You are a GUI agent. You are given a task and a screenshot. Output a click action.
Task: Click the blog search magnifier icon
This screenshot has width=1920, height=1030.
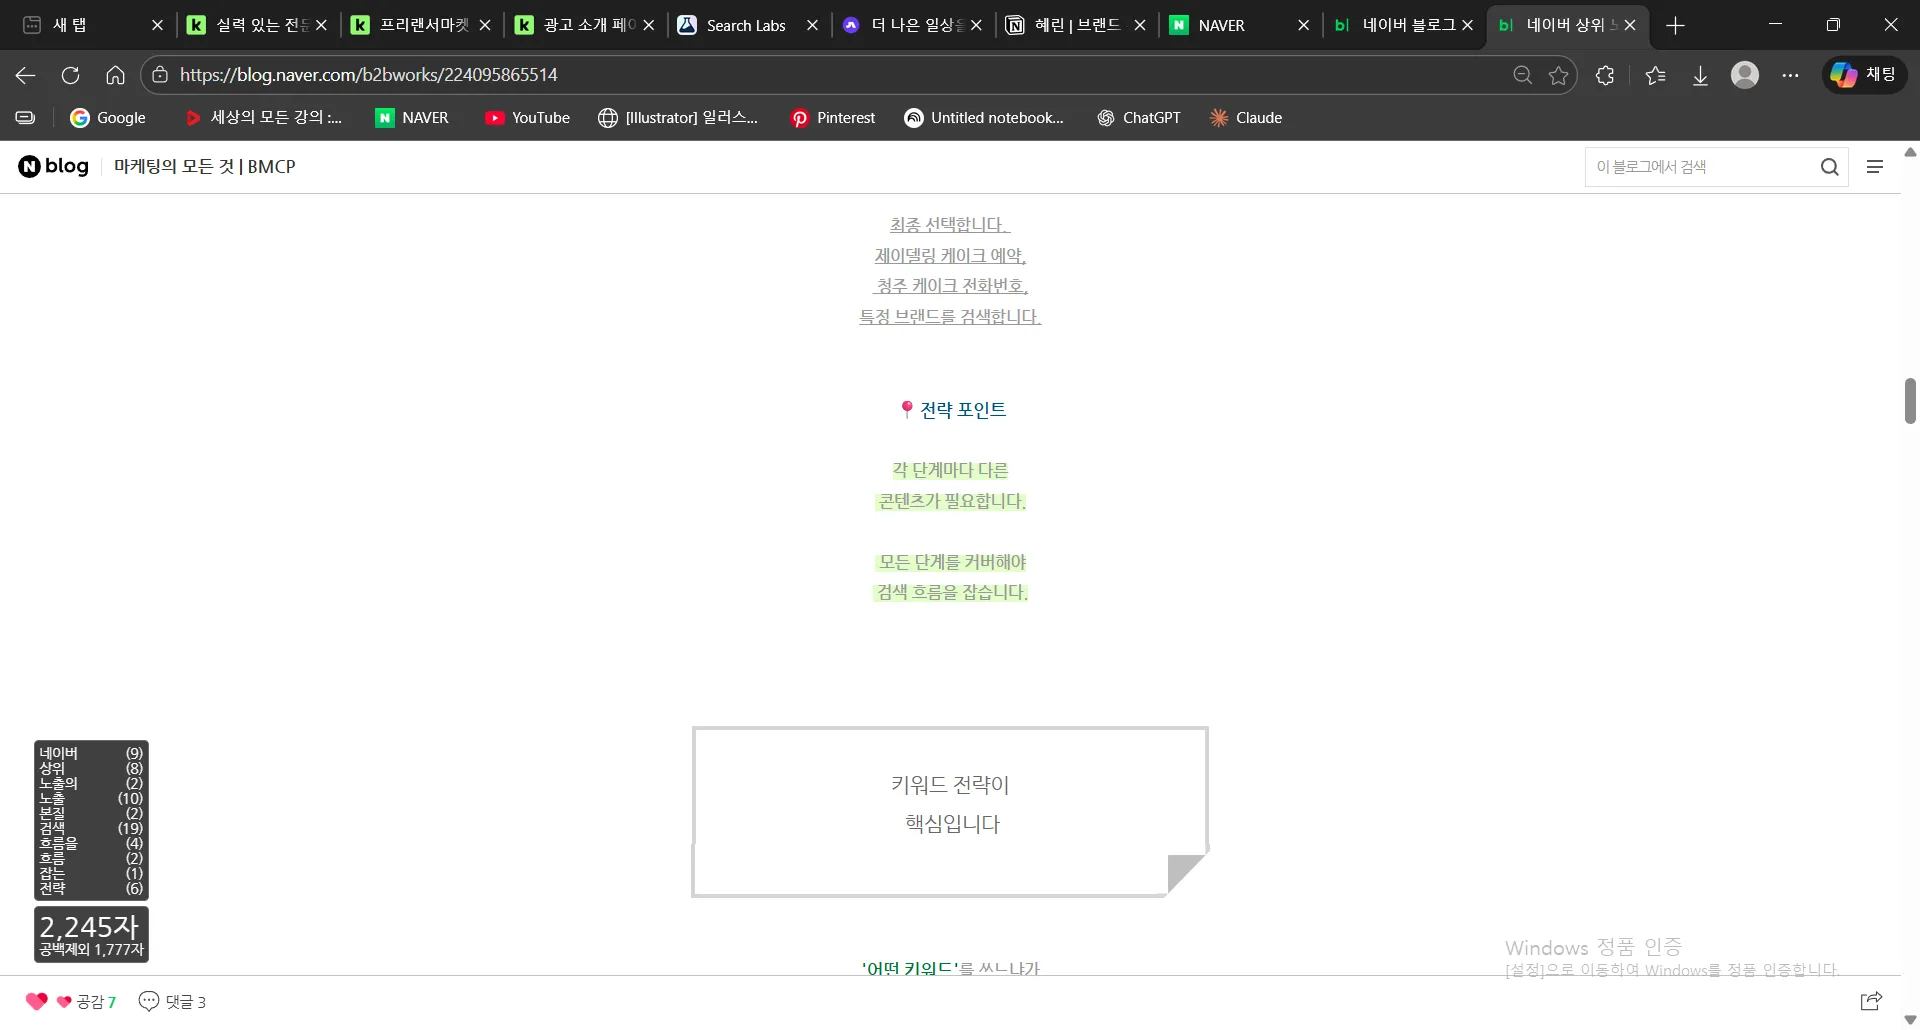click(1829, 166)
